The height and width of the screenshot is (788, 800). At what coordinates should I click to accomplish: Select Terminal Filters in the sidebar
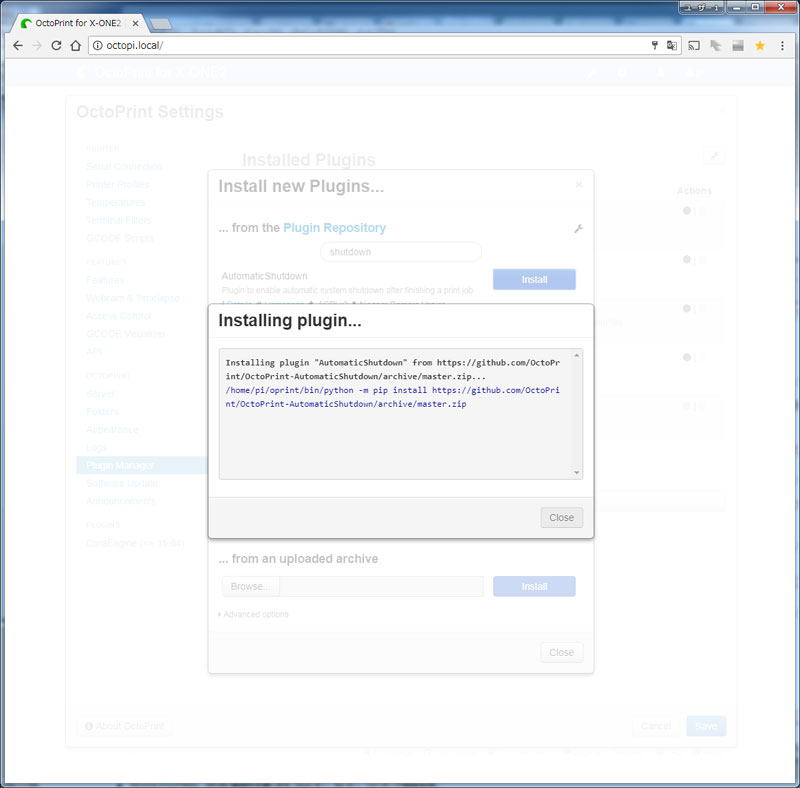pyautogui.click(x=118, y=220)
